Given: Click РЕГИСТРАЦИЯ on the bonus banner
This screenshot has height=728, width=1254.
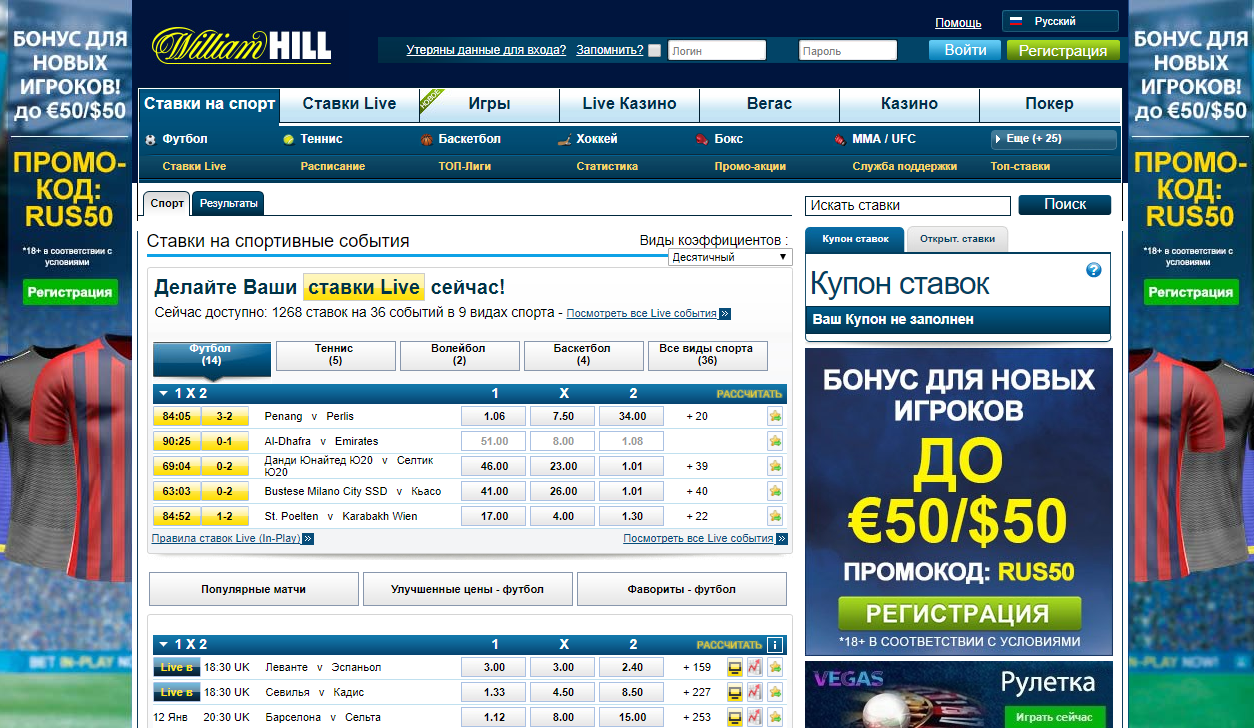Looking at the screenshot, I should (x=959, y=614).
